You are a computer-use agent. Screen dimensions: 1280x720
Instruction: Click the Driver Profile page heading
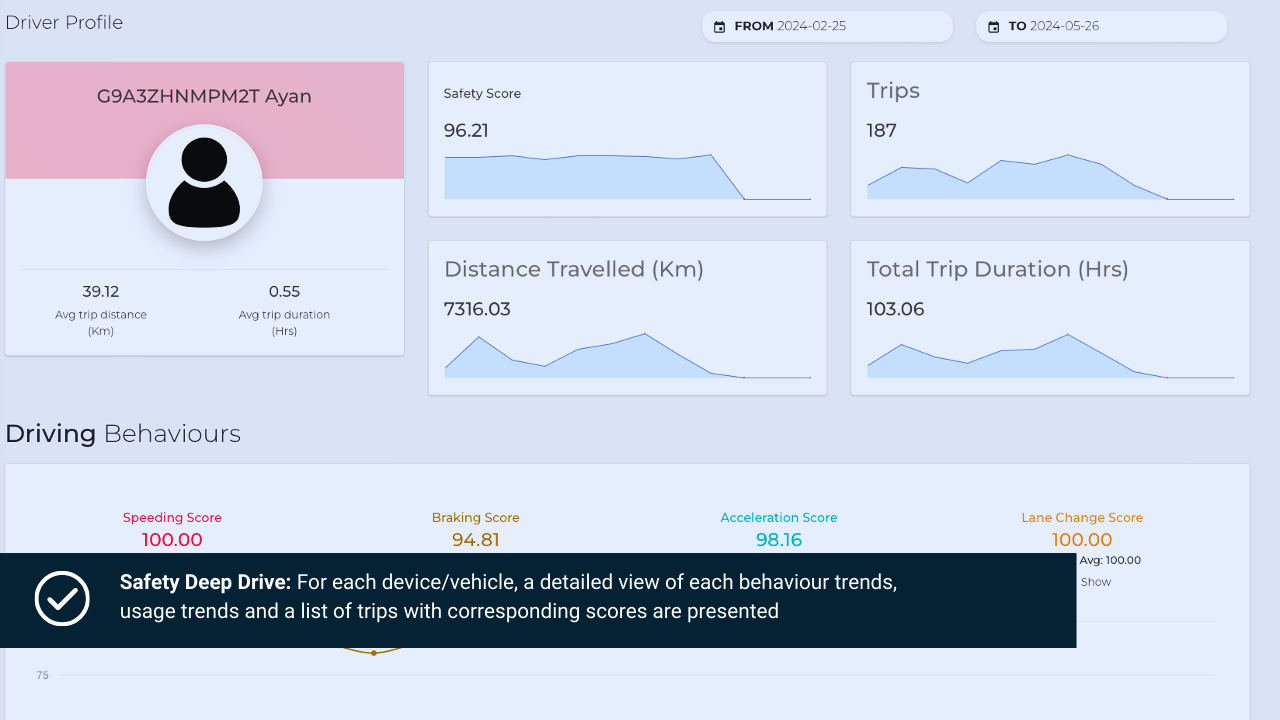(64, 23)
